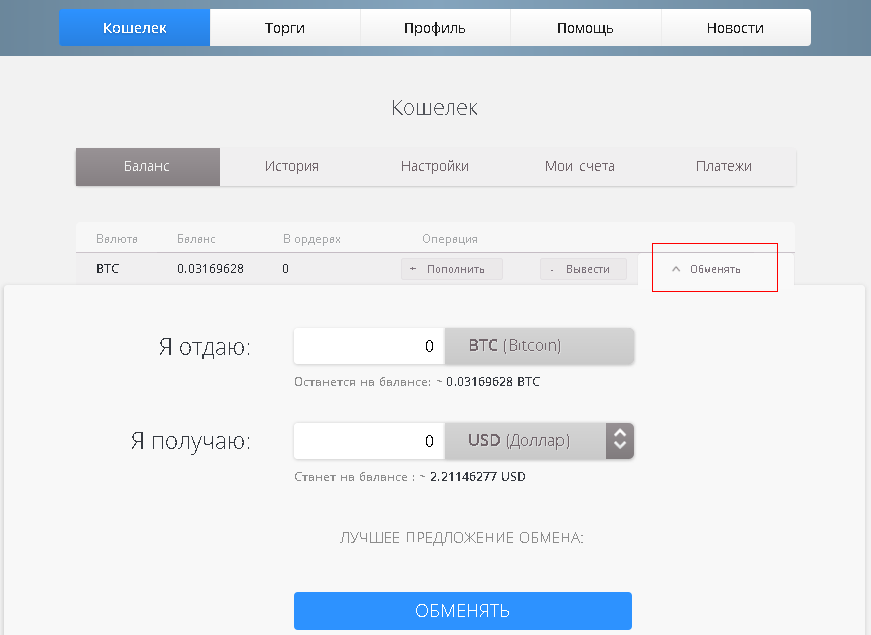Go to the Торги navigation tab
Image resolution: width=871 pixels, height=635 pixels.
pos(285,28)
